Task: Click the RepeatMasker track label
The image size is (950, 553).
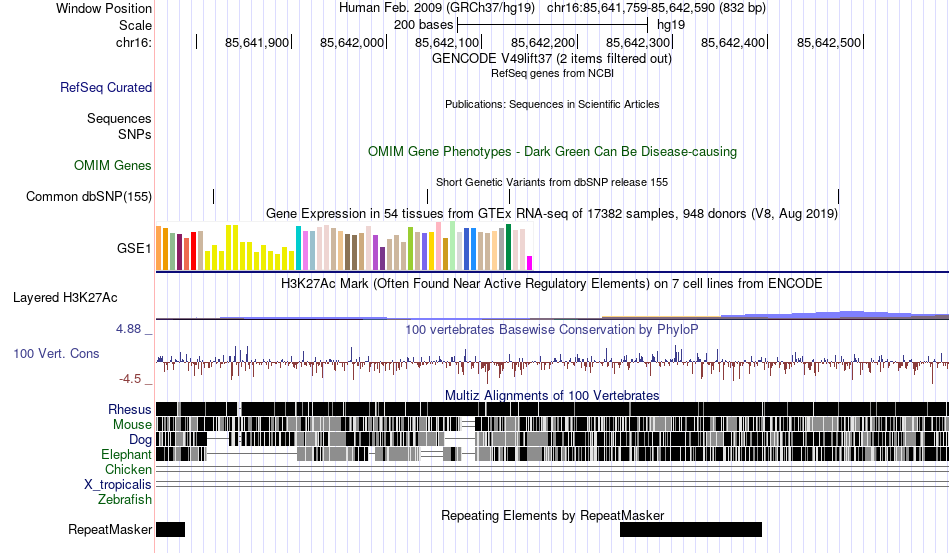Action: (110, 529)
